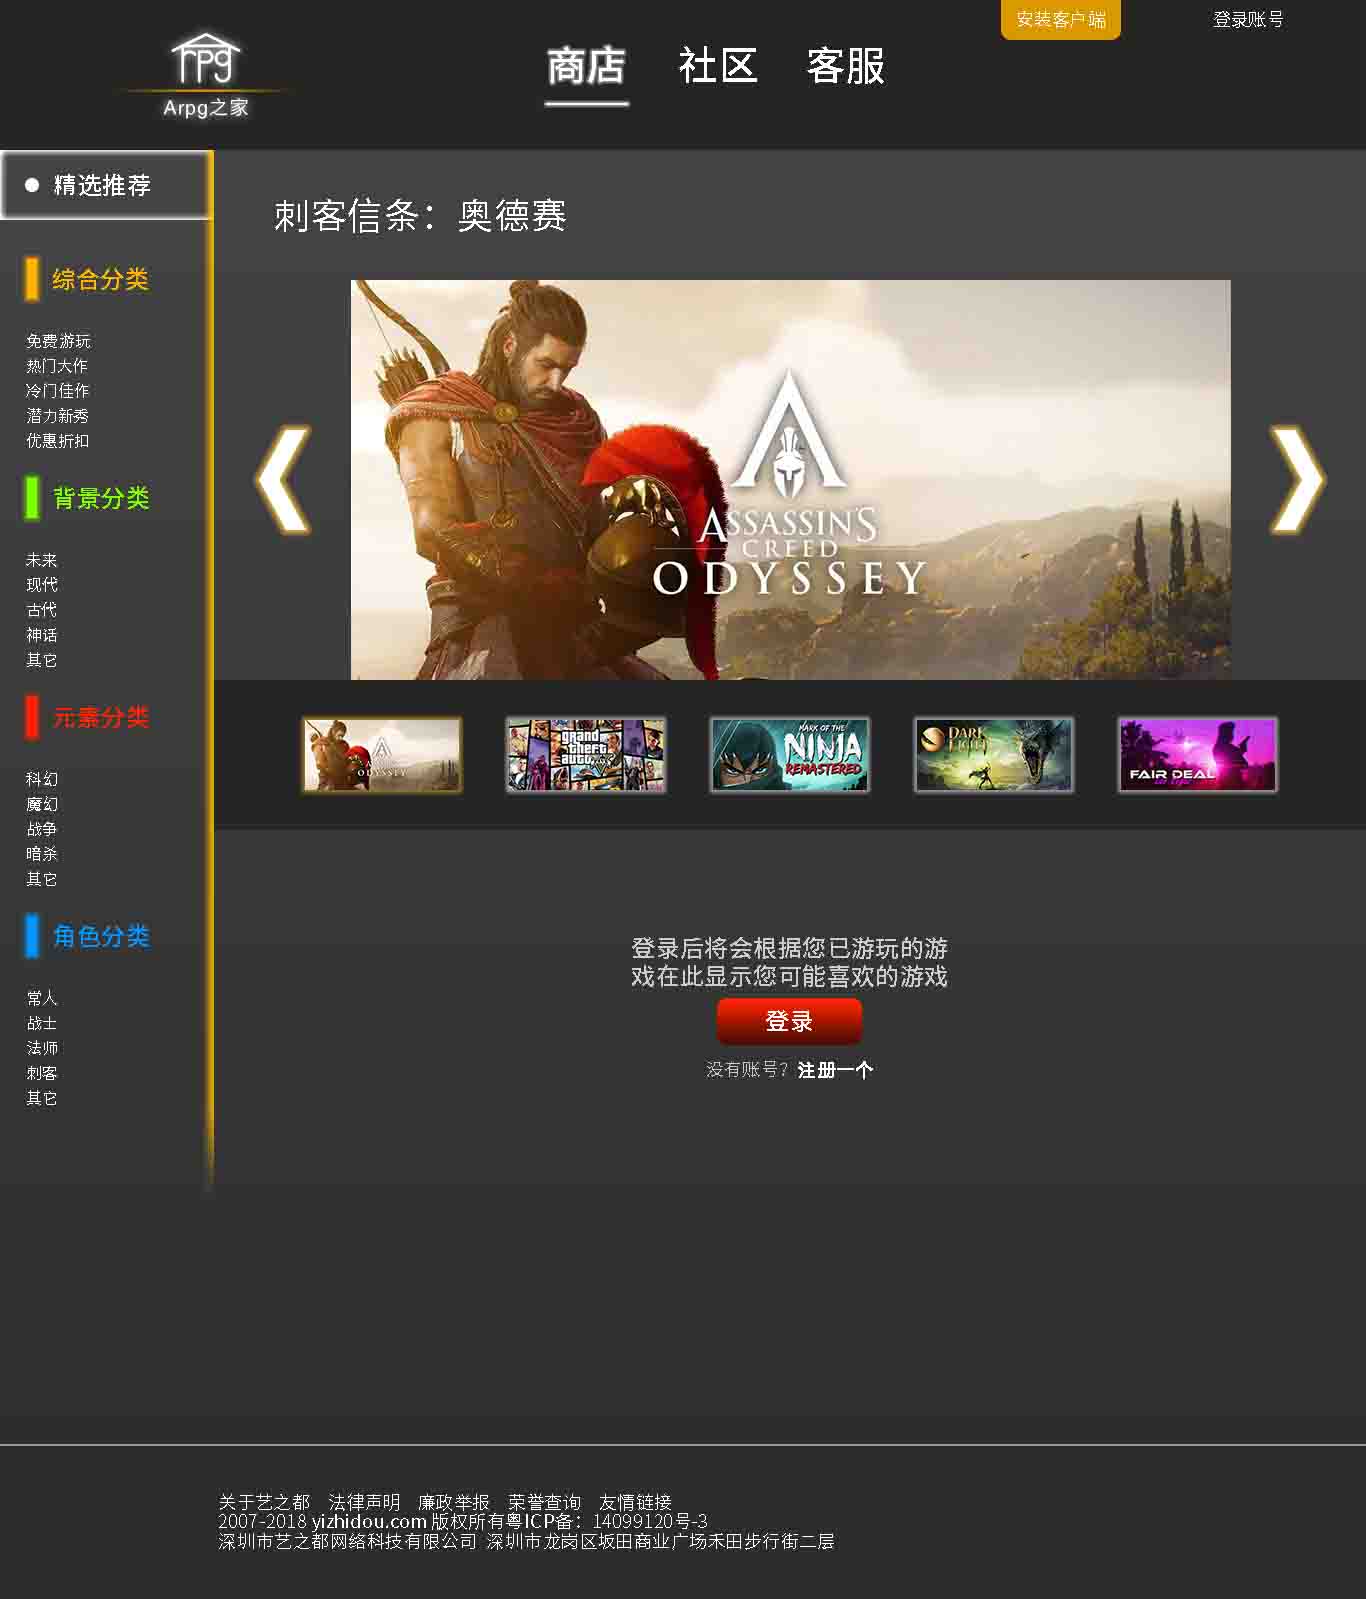Select the 优惠折扣 category
Image resolution: width=1366 pixels, height=1599 pixels.
(x=57, y=441)
